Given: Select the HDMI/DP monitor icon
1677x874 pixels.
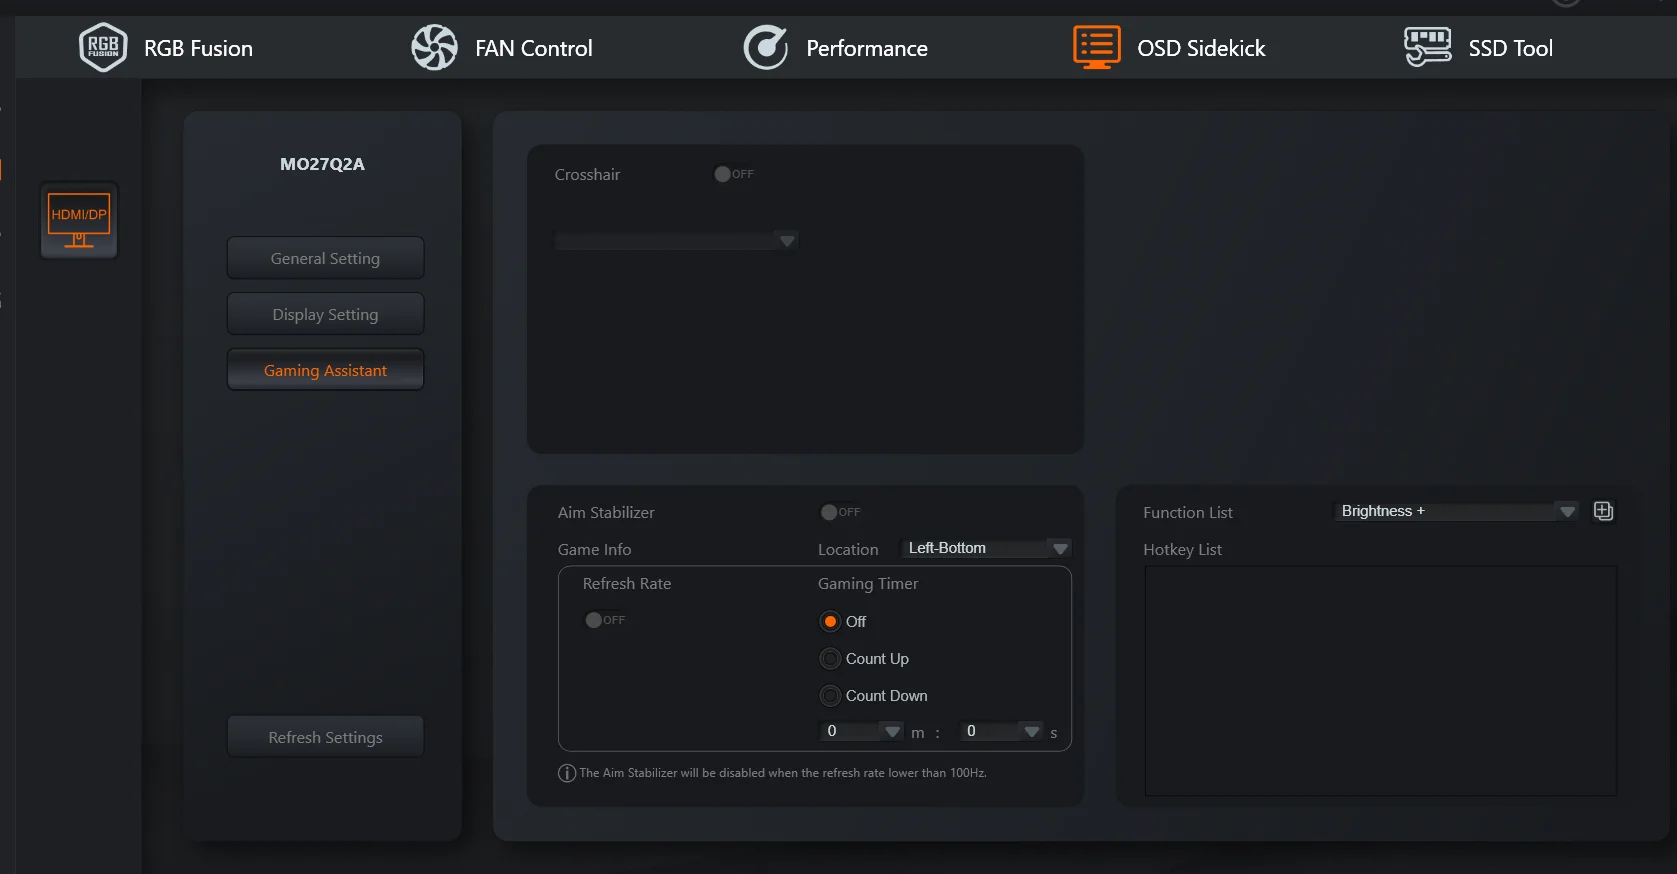Looking at the screenshot, I should pyautogui.click(x=79, y=220).
